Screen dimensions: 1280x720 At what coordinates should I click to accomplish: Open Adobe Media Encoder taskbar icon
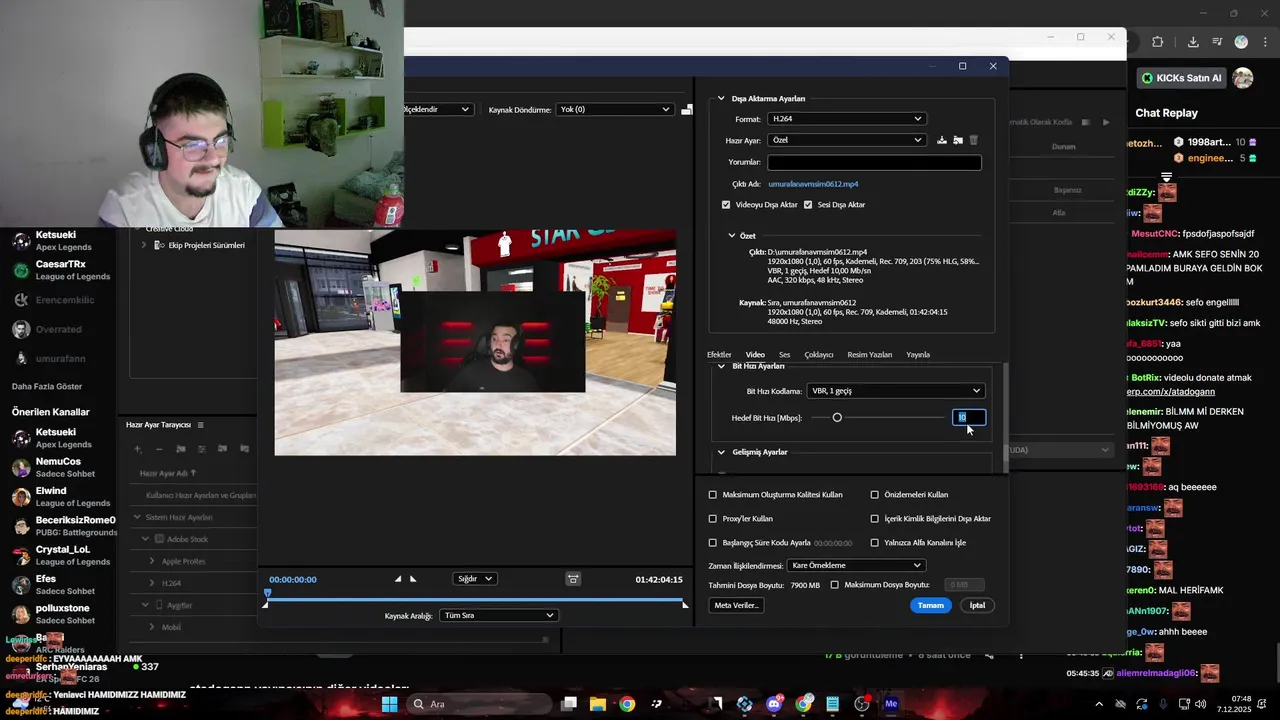tap(891, 704)
